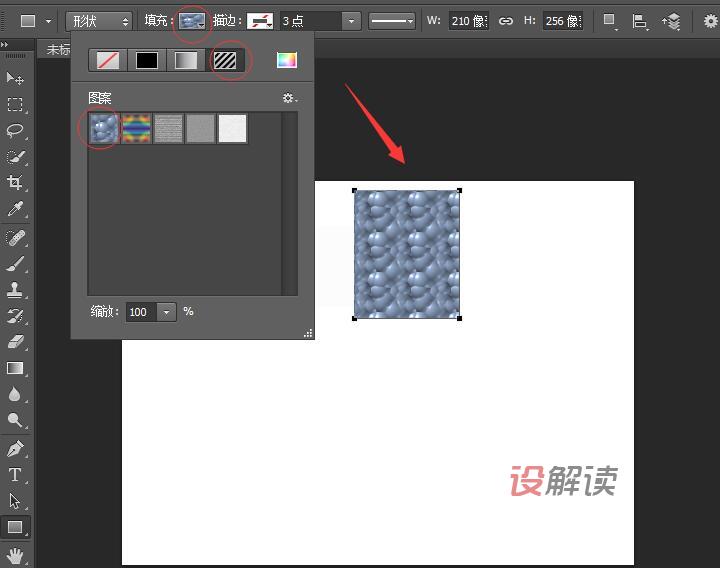Activate the Eraser tool
Image resolution: width=720 pixels, height=568 pixels.
[15, 342]
